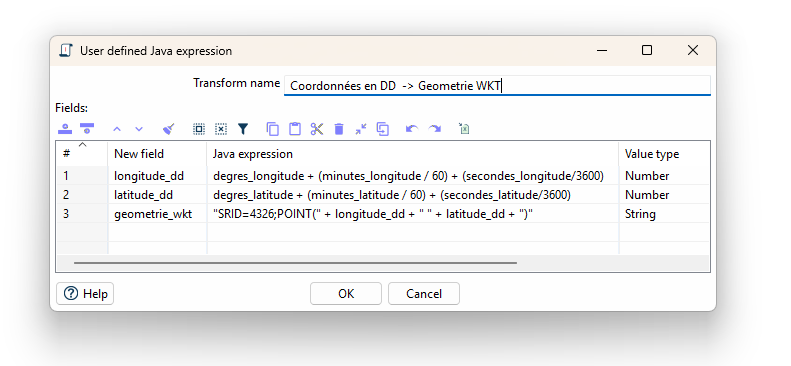
Task: Click the export to spreadsheet icon
Action: pos(464,129)
